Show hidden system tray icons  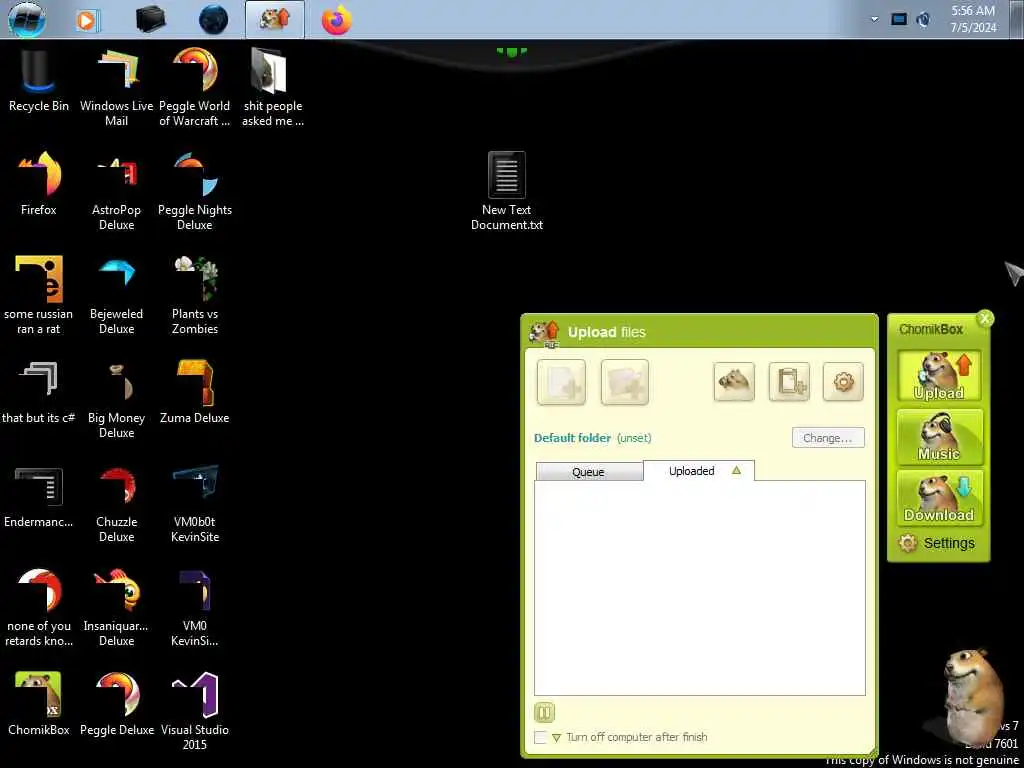tap(875, 19)
